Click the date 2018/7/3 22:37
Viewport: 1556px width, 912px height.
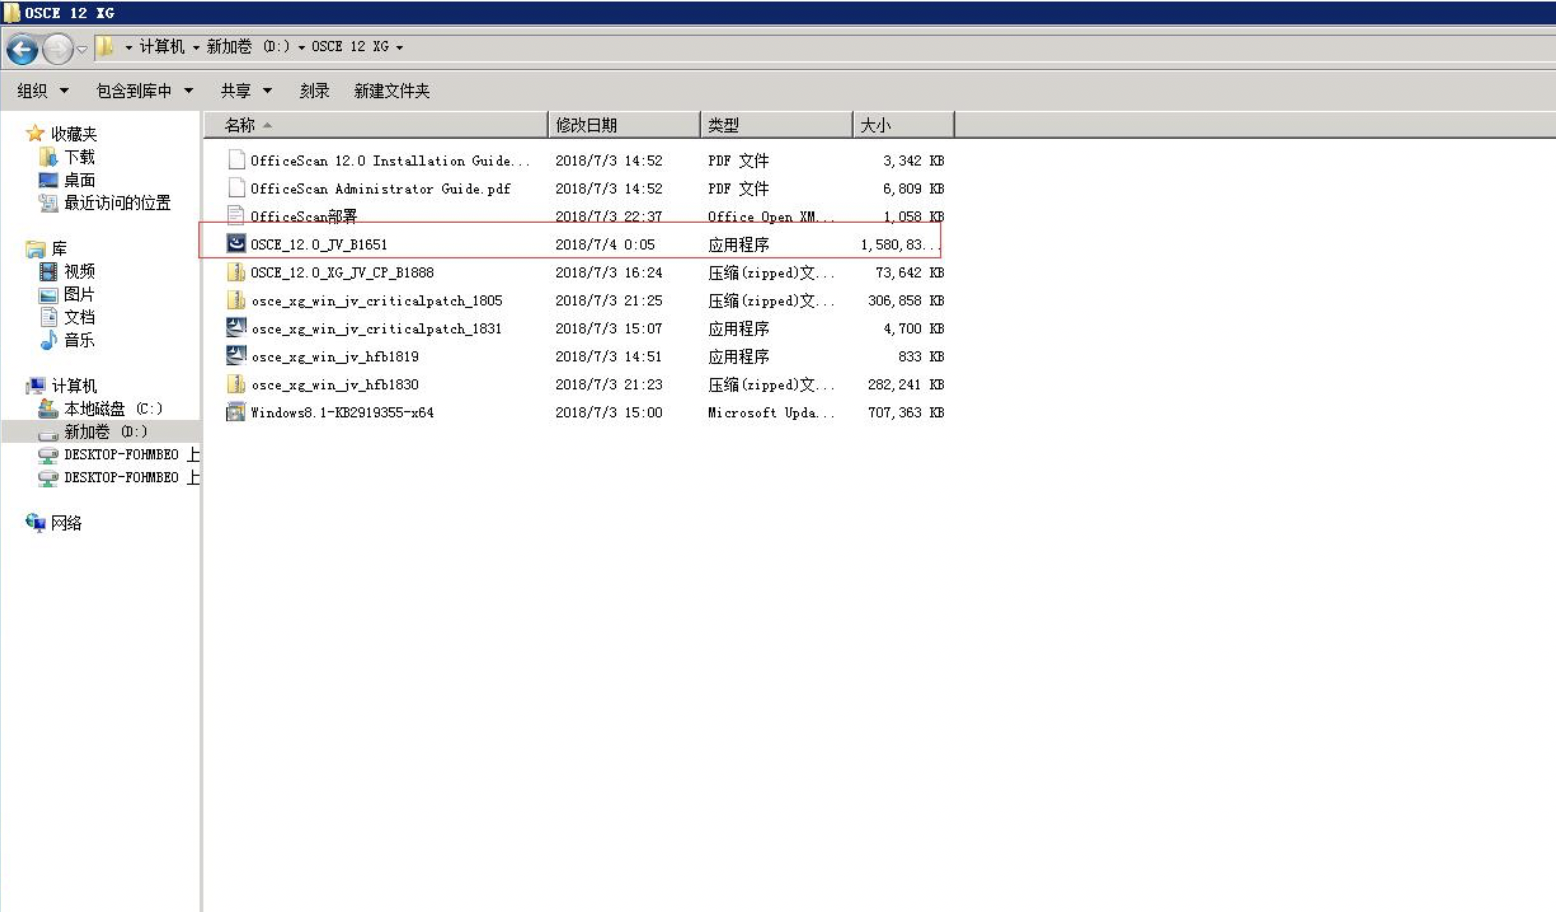(x=609, y=216)
